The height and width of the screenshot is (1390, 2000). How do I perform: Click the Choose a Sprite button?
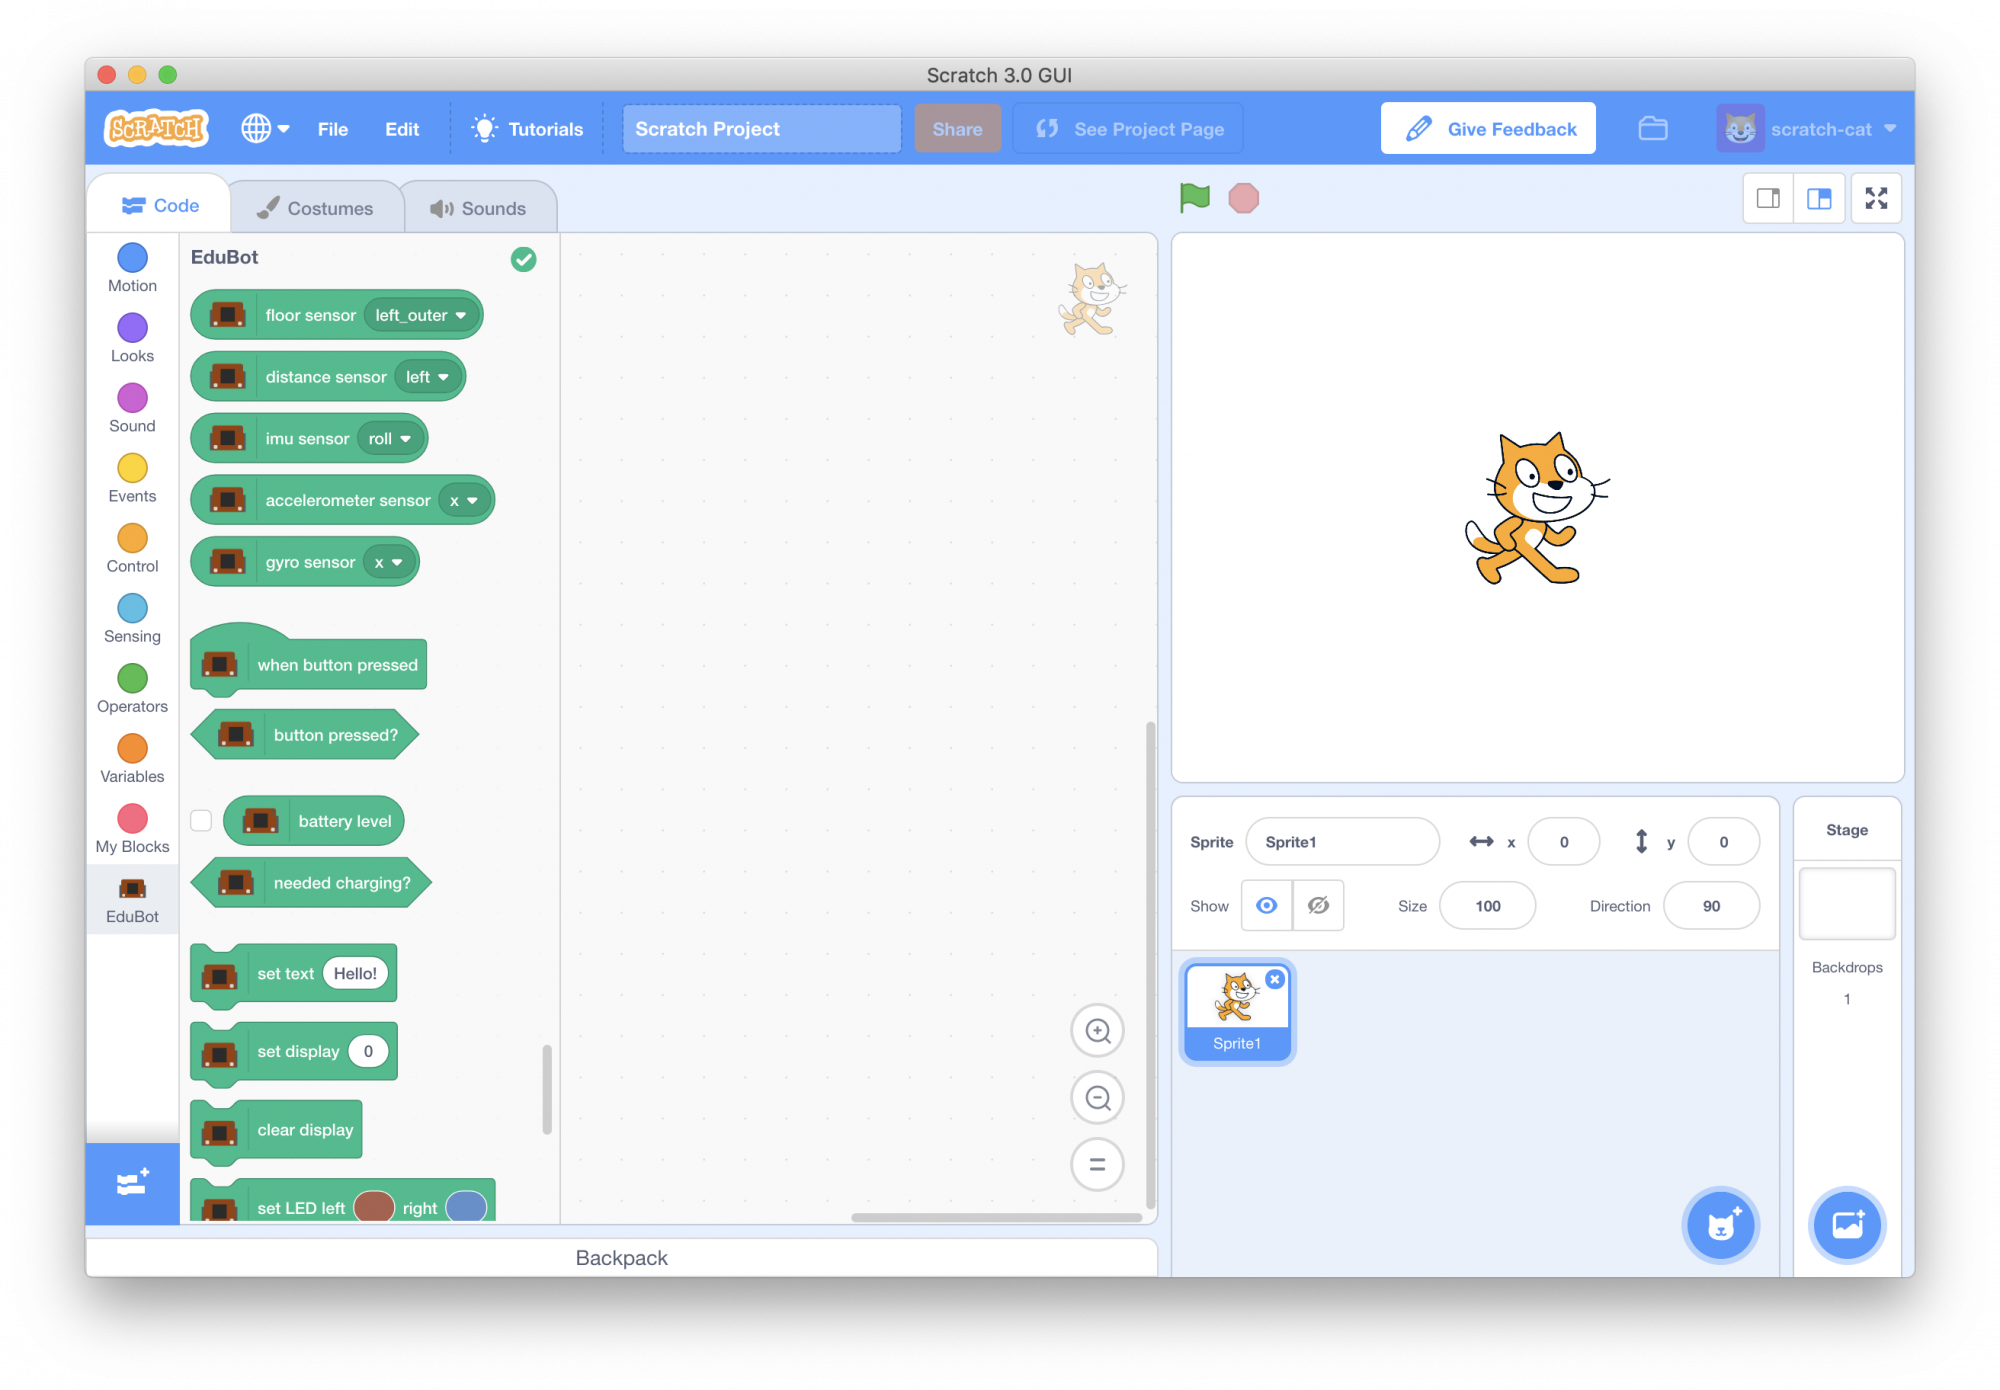[1720, 1225]
